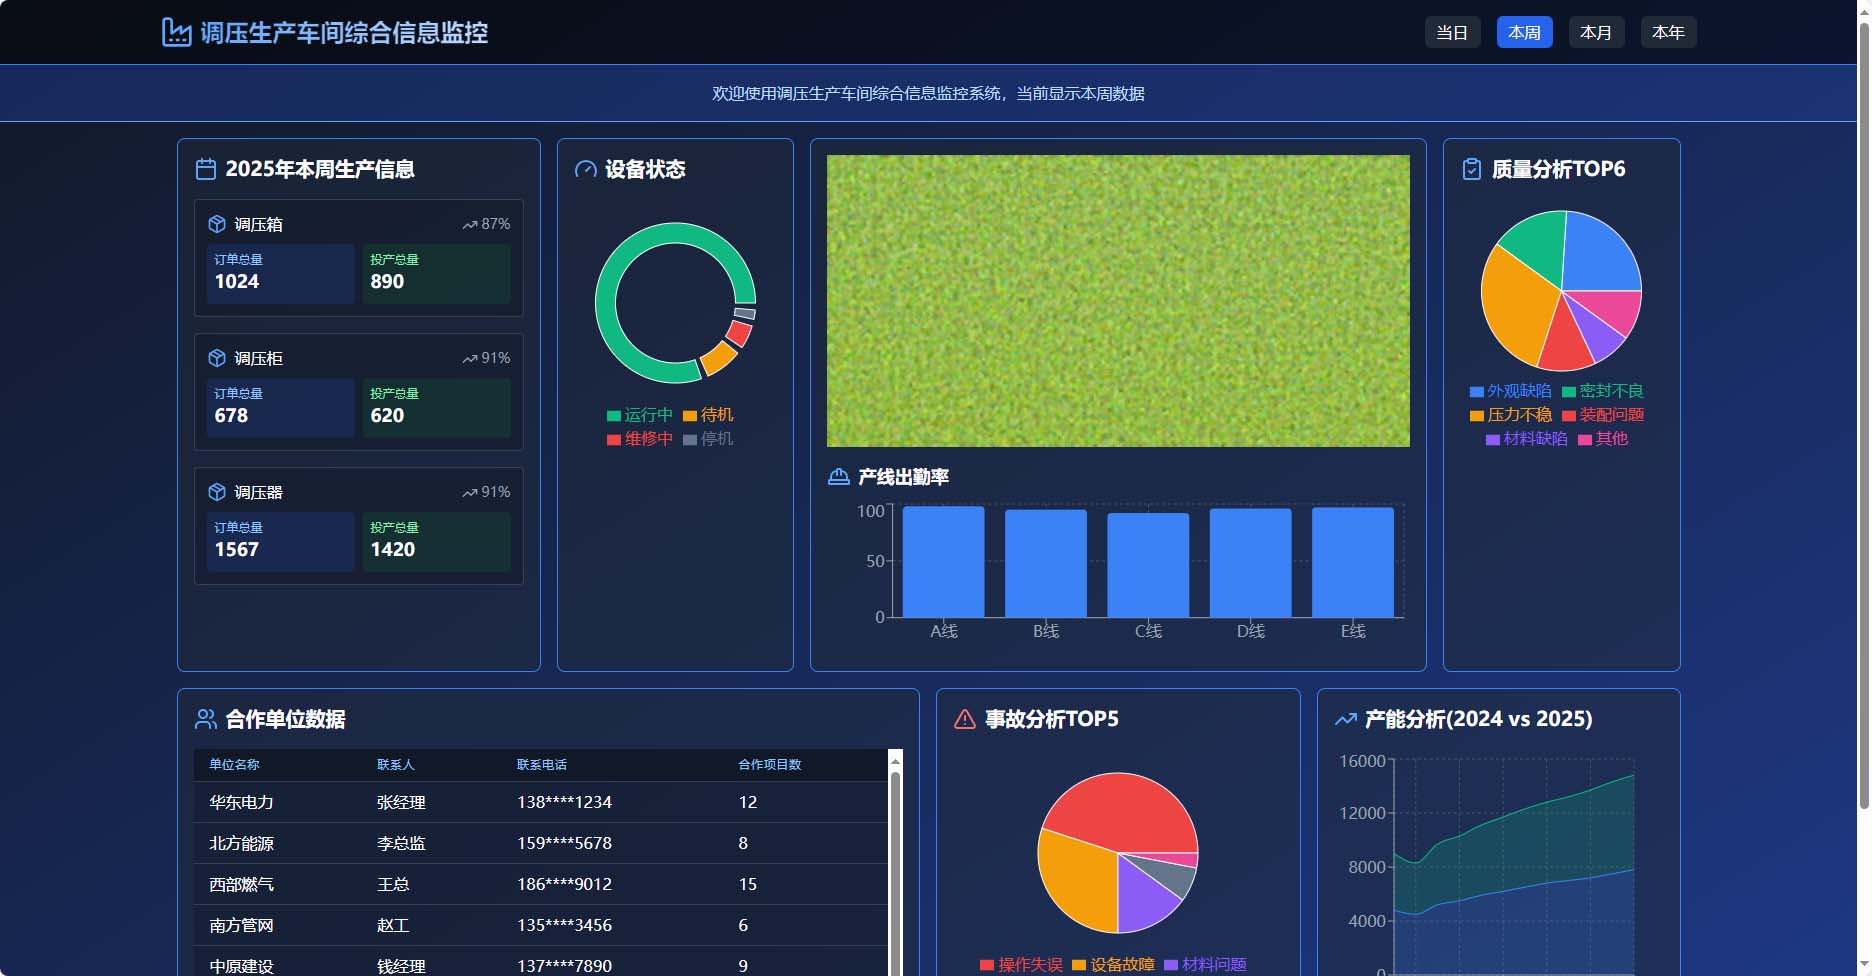
Task: Click the 华东电力 table row
Action: click(x=541, y=802)
